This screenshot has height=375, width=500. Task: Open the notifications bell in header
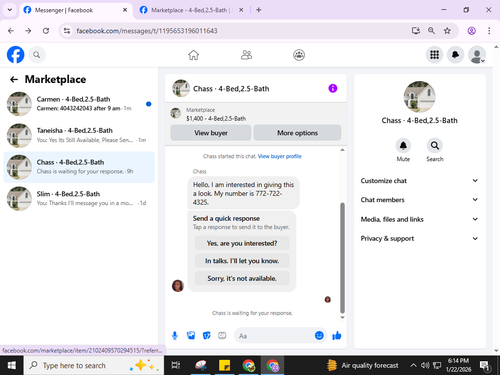(x=455, y=55)
